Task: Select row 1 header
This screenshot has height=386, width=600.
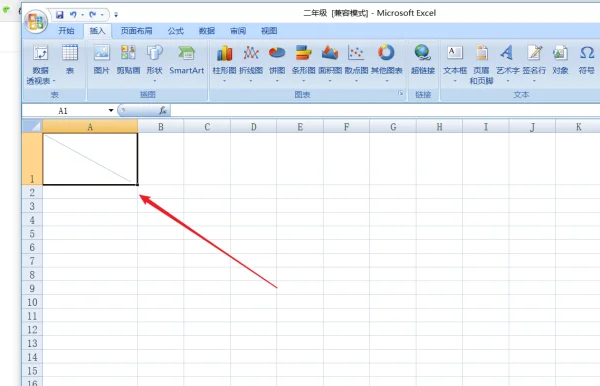Action: [x=33, y=159]
